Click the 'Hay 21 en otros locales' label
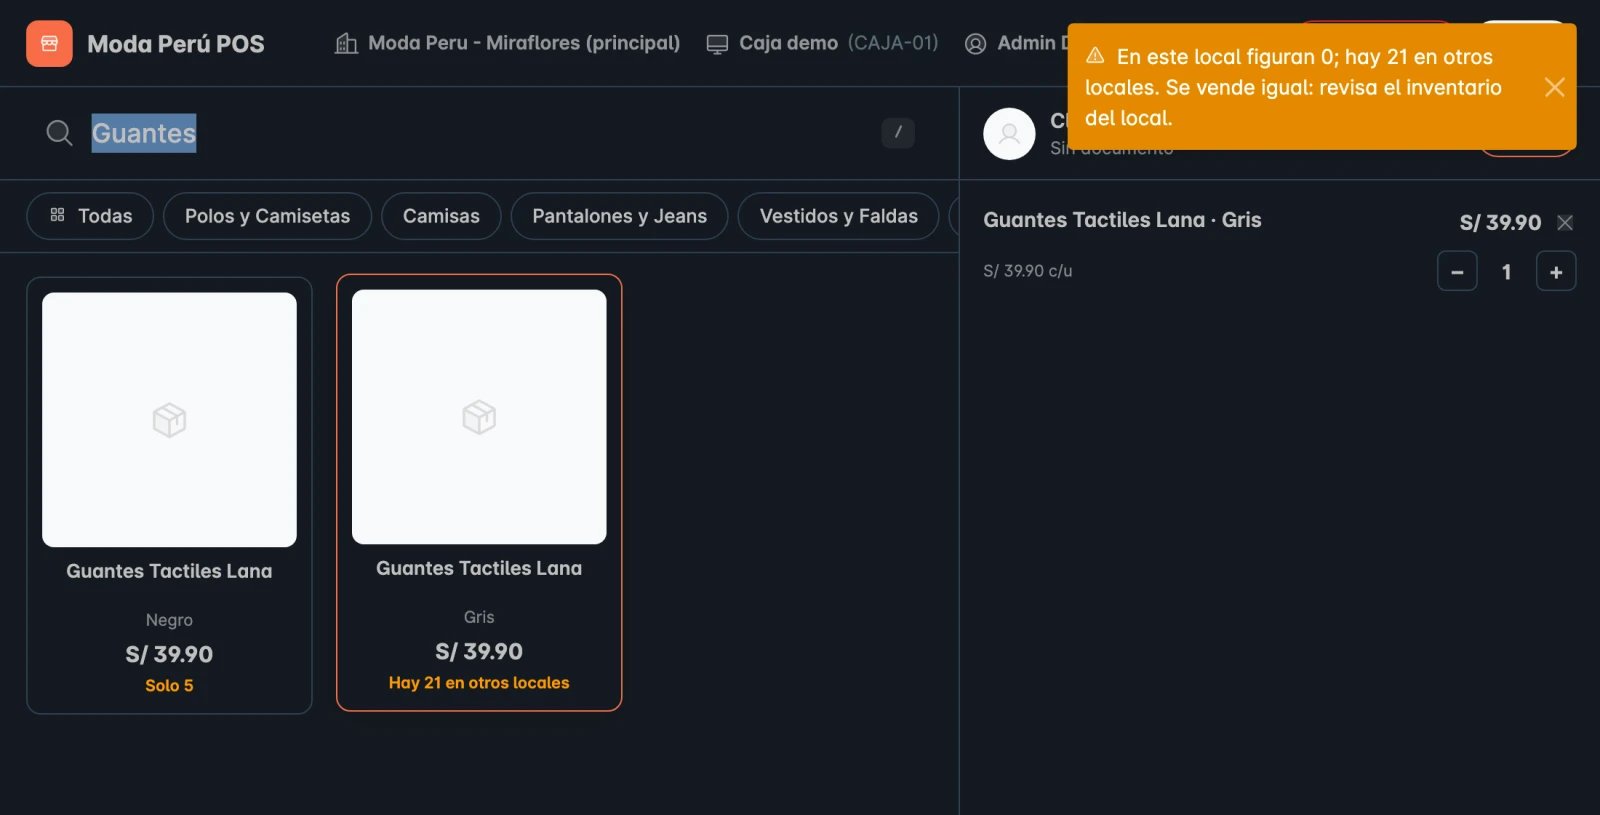1600x815 pixels. click(x=479, y=683)
